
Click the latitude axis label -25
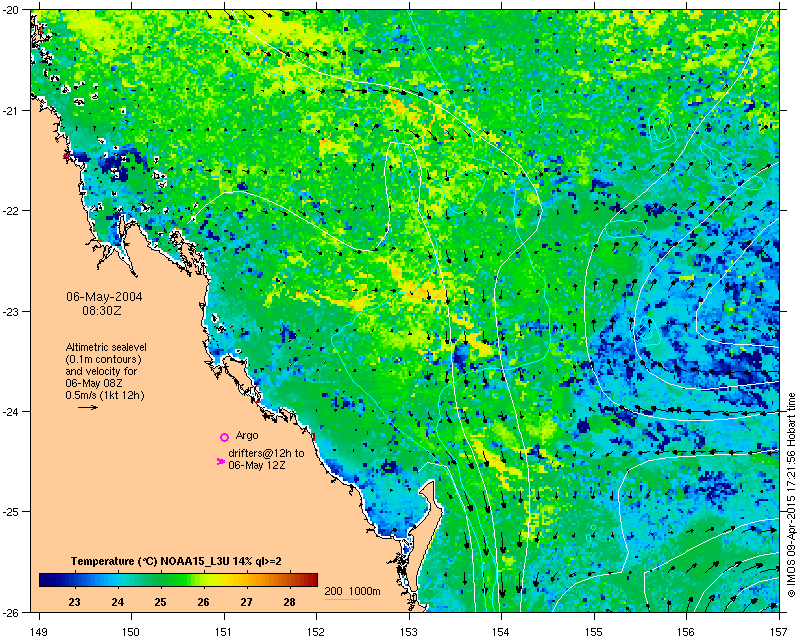tap(11, 511)
